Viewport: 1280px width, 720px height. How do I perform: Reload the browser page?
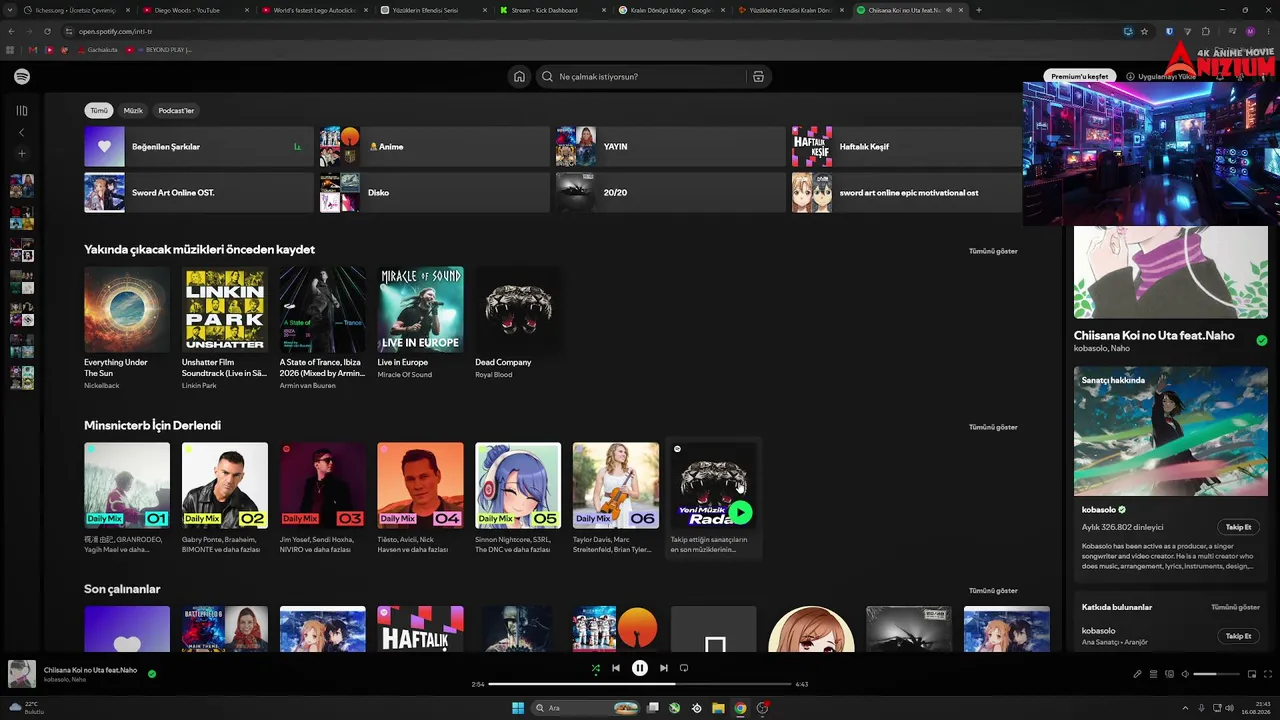(x=47, y=31)
